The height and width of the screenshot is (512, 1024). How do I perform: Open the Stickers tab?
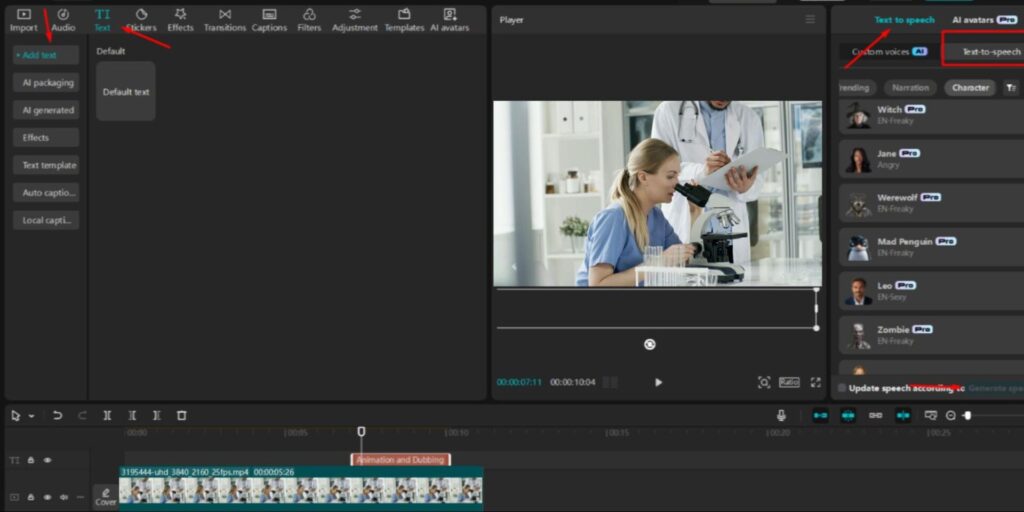point(141,20)
